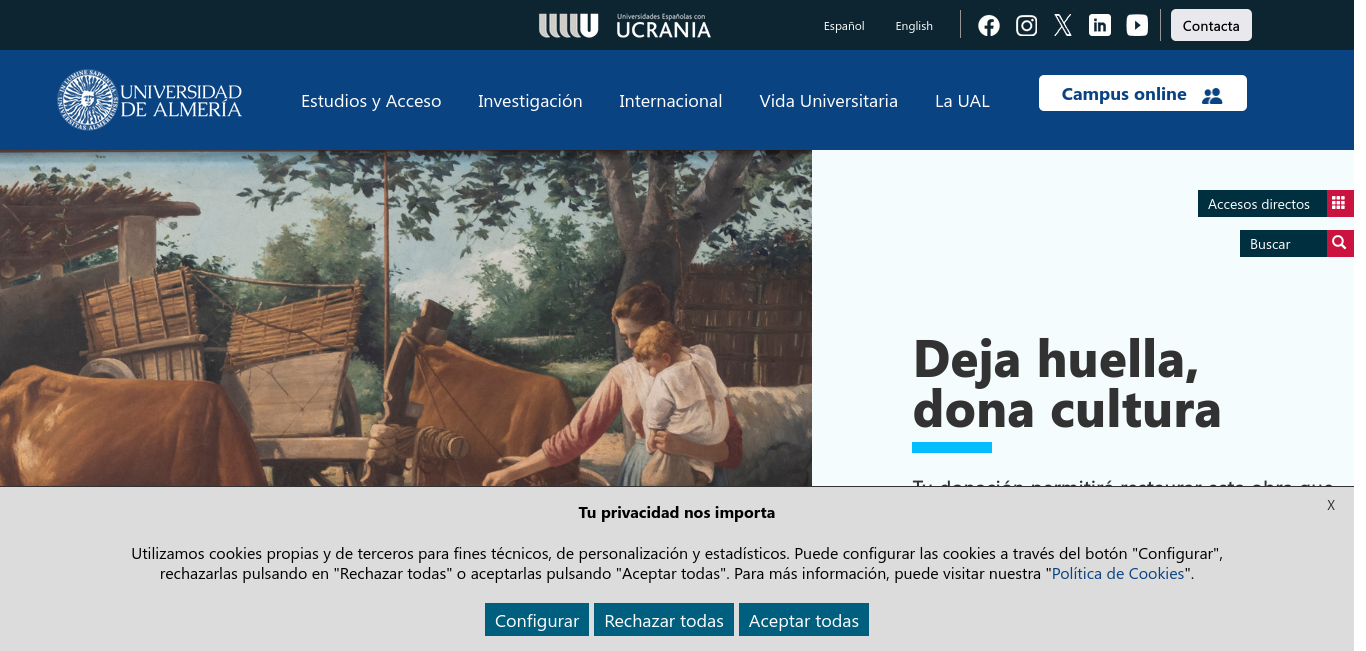This screenshot has height=651, width=1366.
Task: Expand the Investigación menu
Action: coord(530,101)
